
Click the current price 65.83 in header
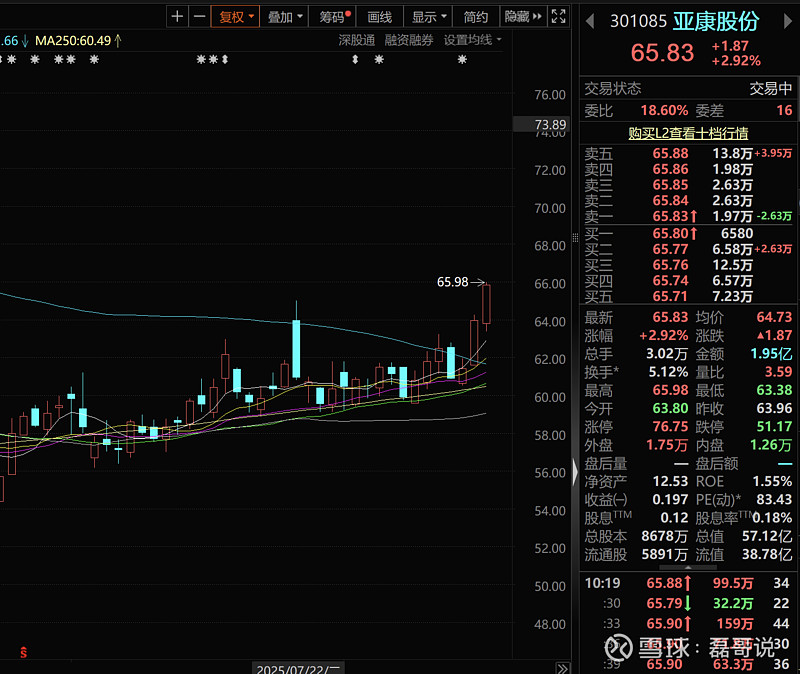point(662,53)
